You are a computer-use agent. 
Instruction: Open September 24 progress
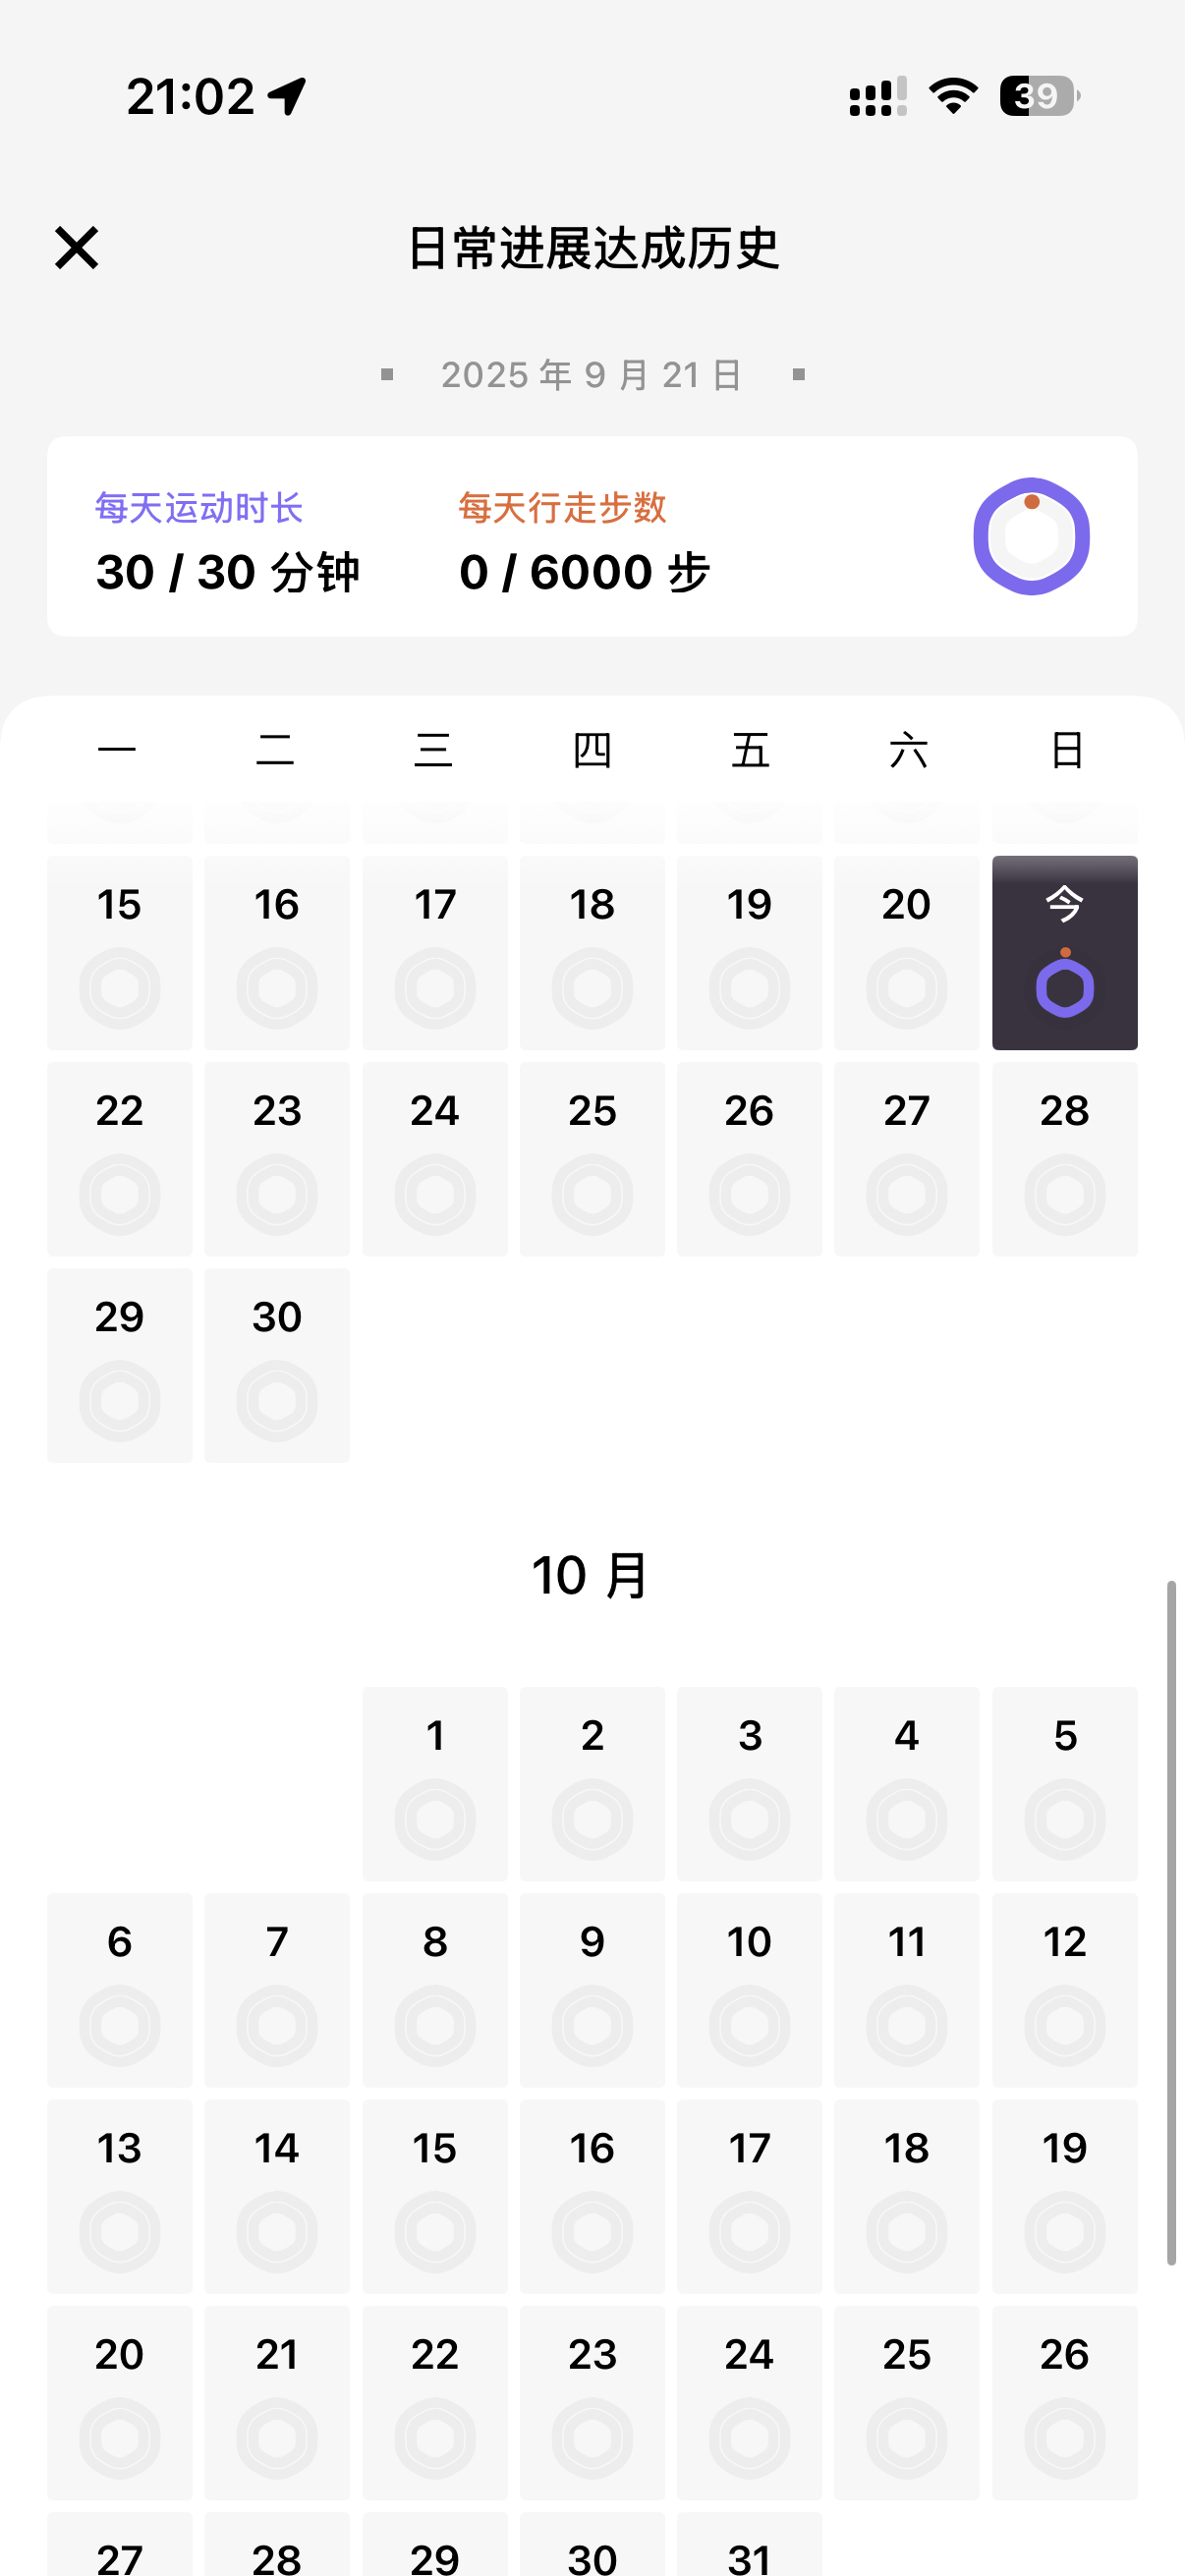tap(435, 1159)
